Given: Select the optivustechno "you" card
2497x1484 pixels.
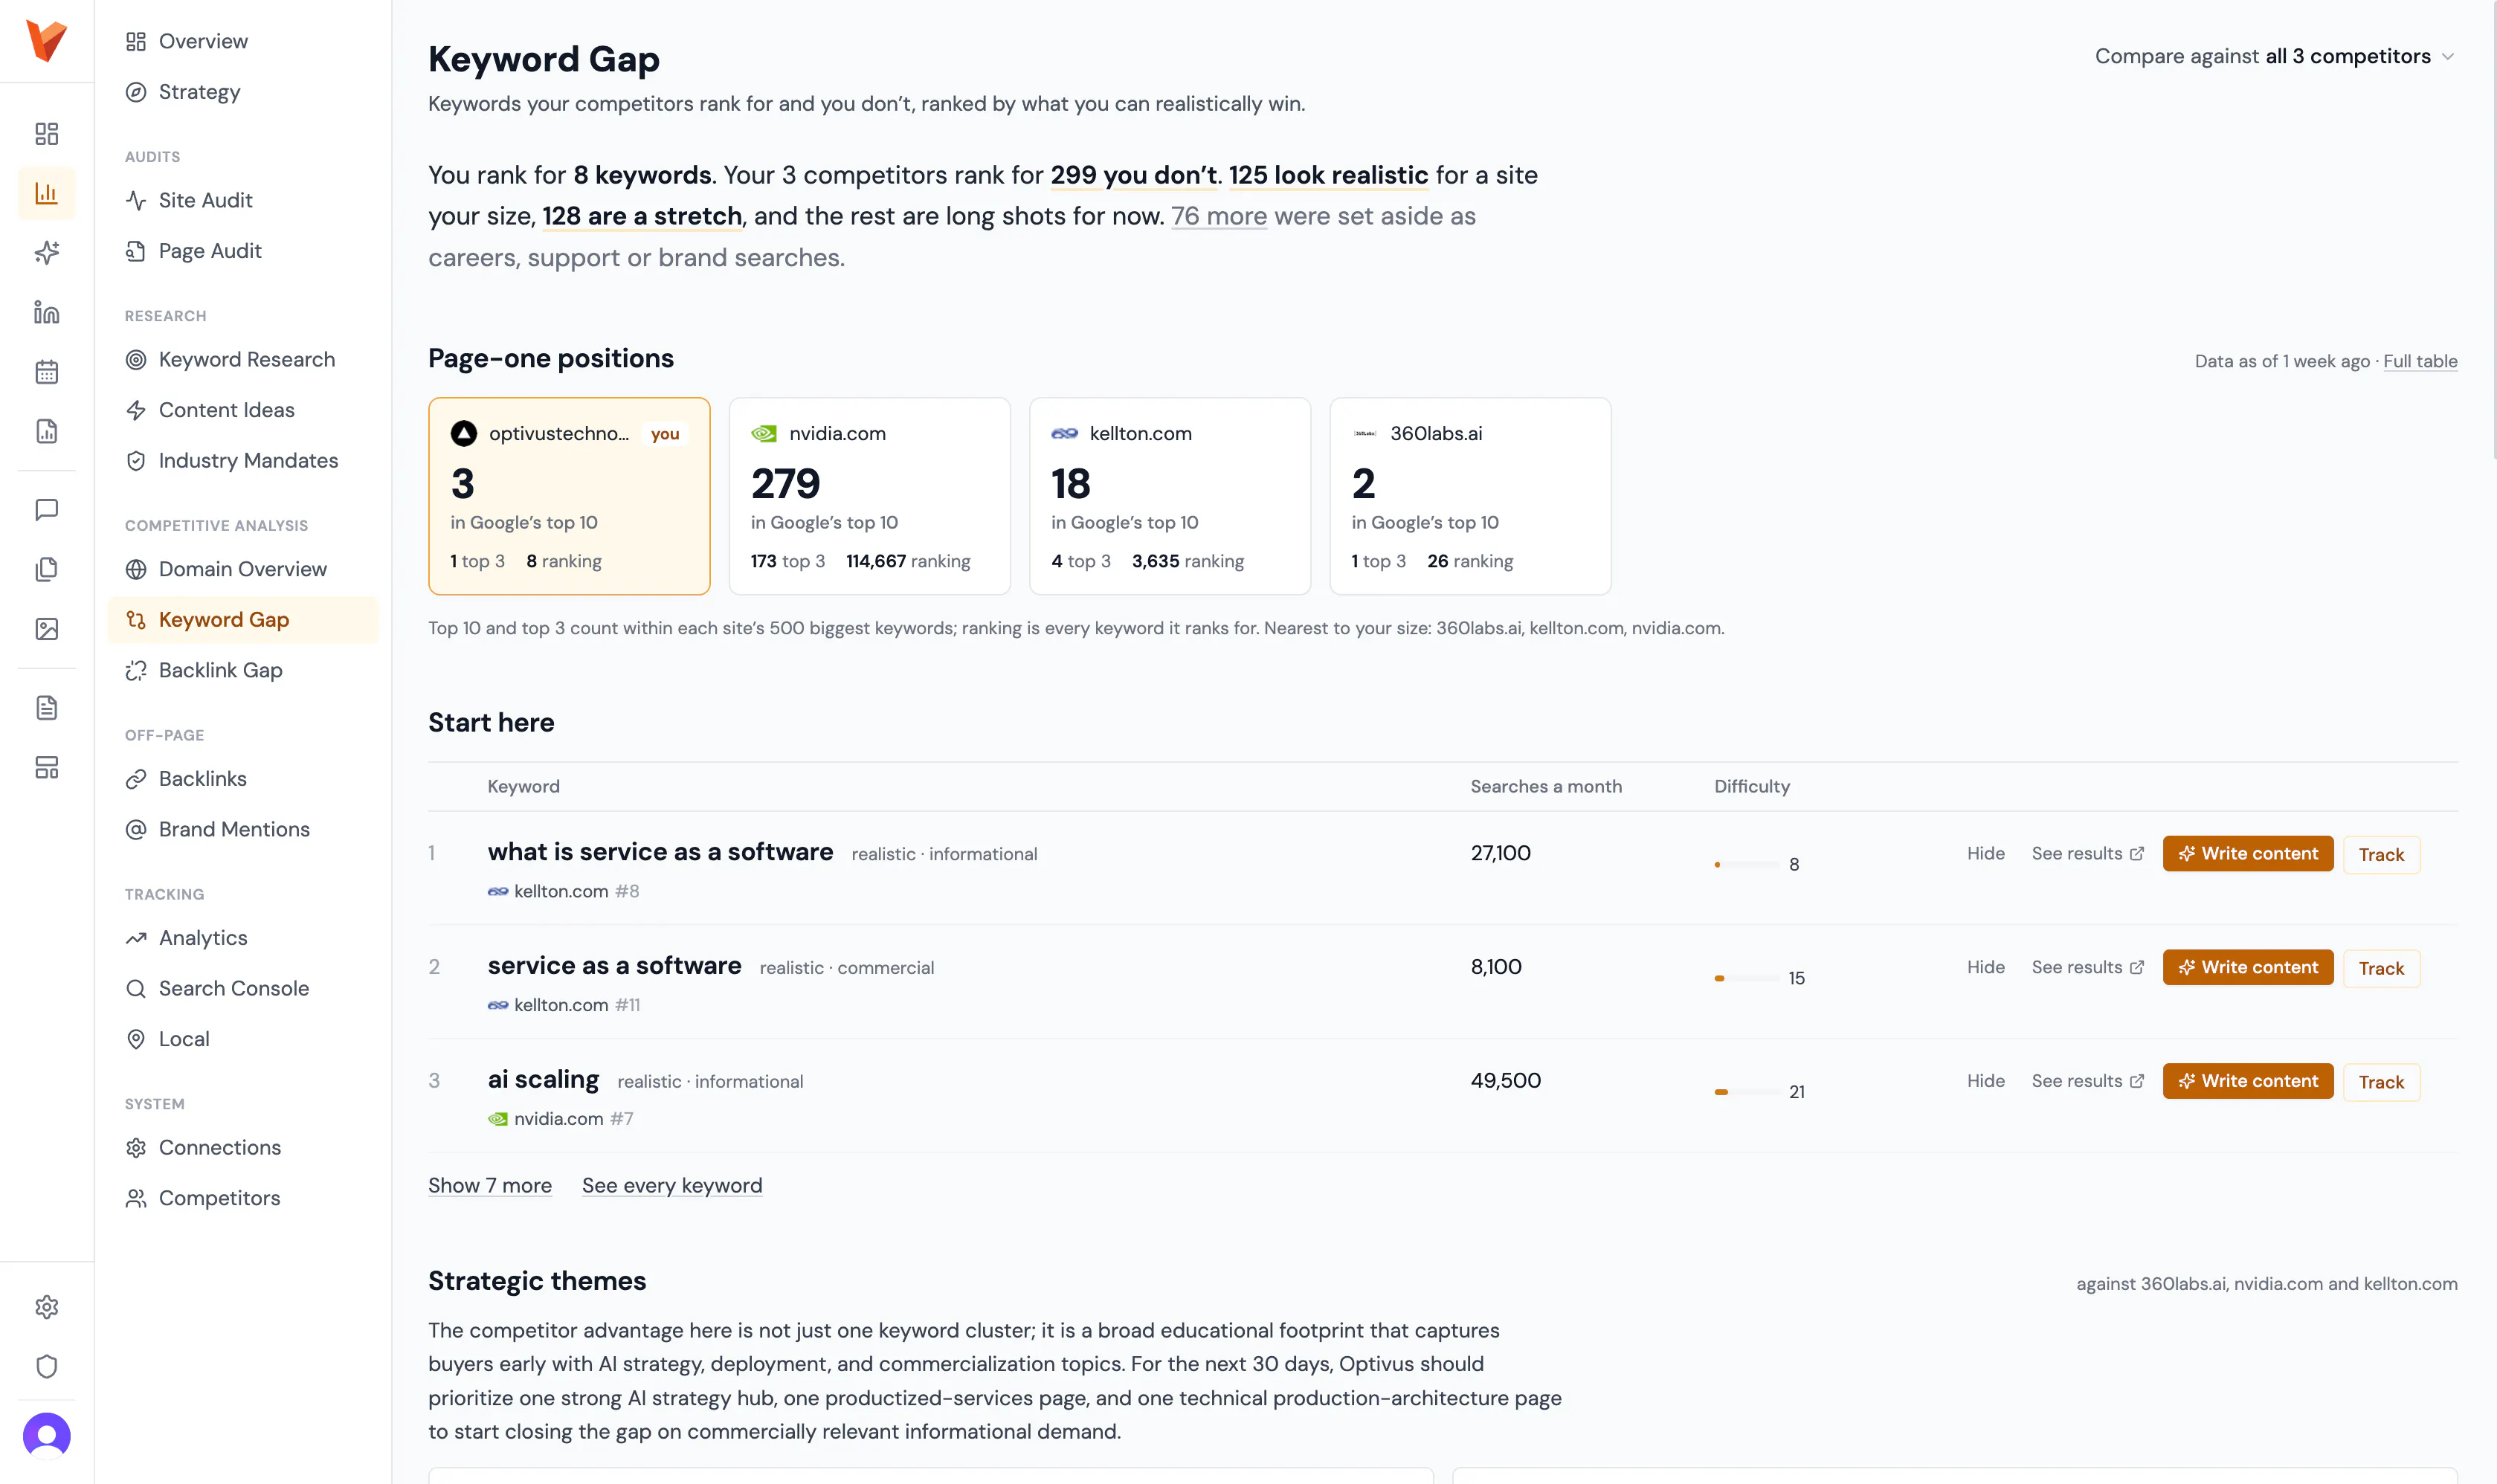Looking at the screenshot, I should coord(569,497).
